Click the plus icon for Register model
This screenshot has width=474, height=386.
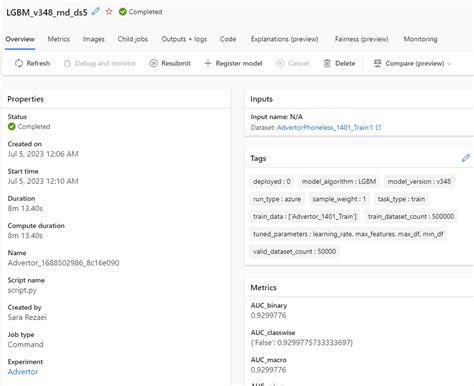[x=208, y=63]
